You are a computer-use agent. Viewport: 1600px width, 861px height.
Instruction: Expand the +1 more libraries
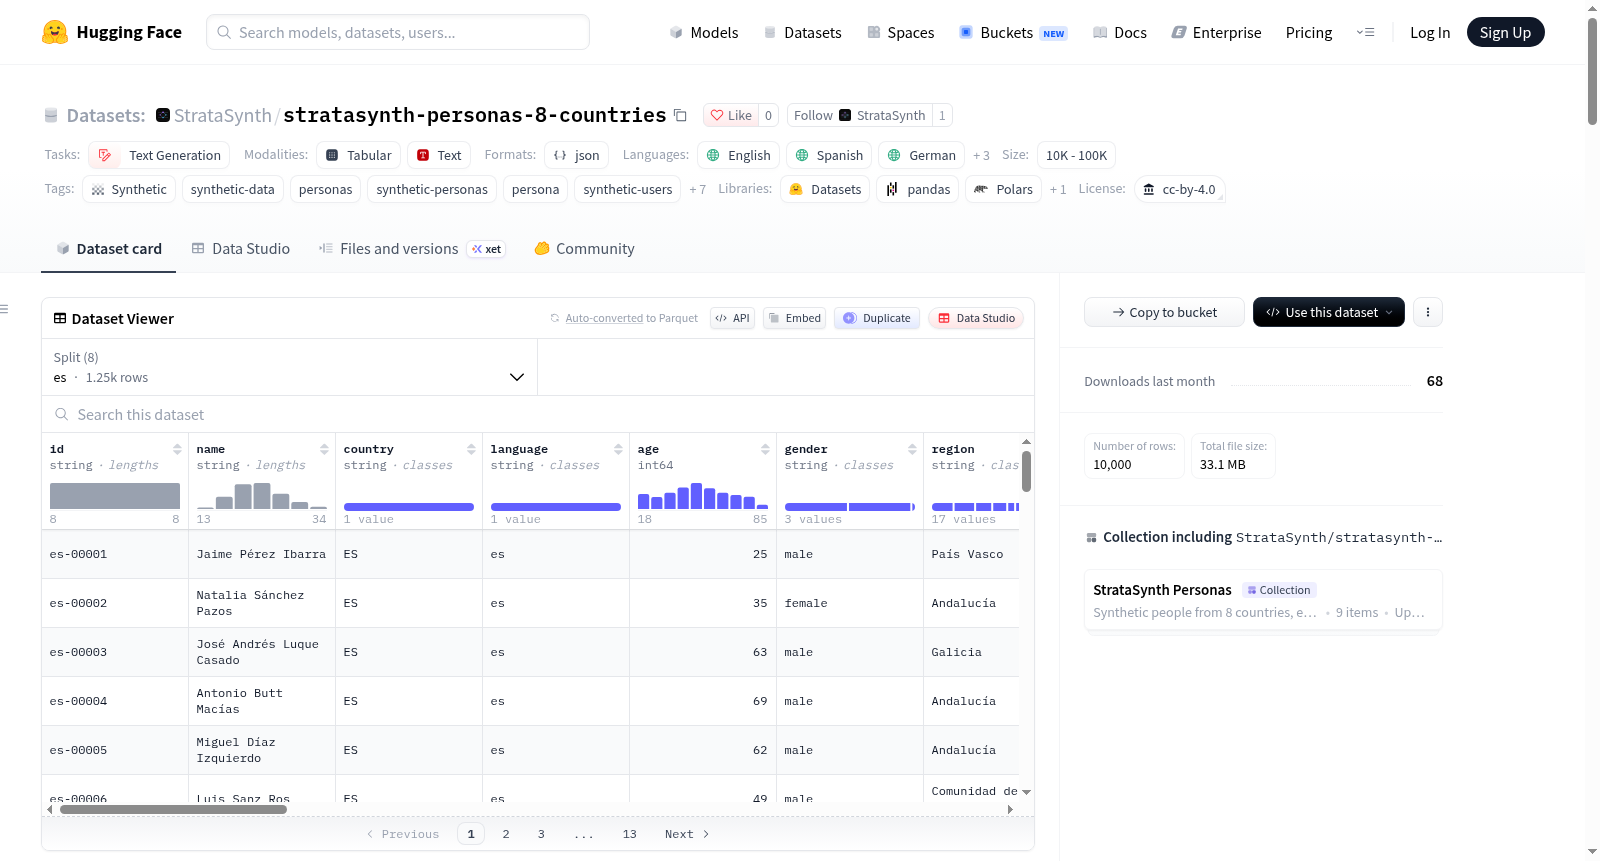click(1058, 189)
